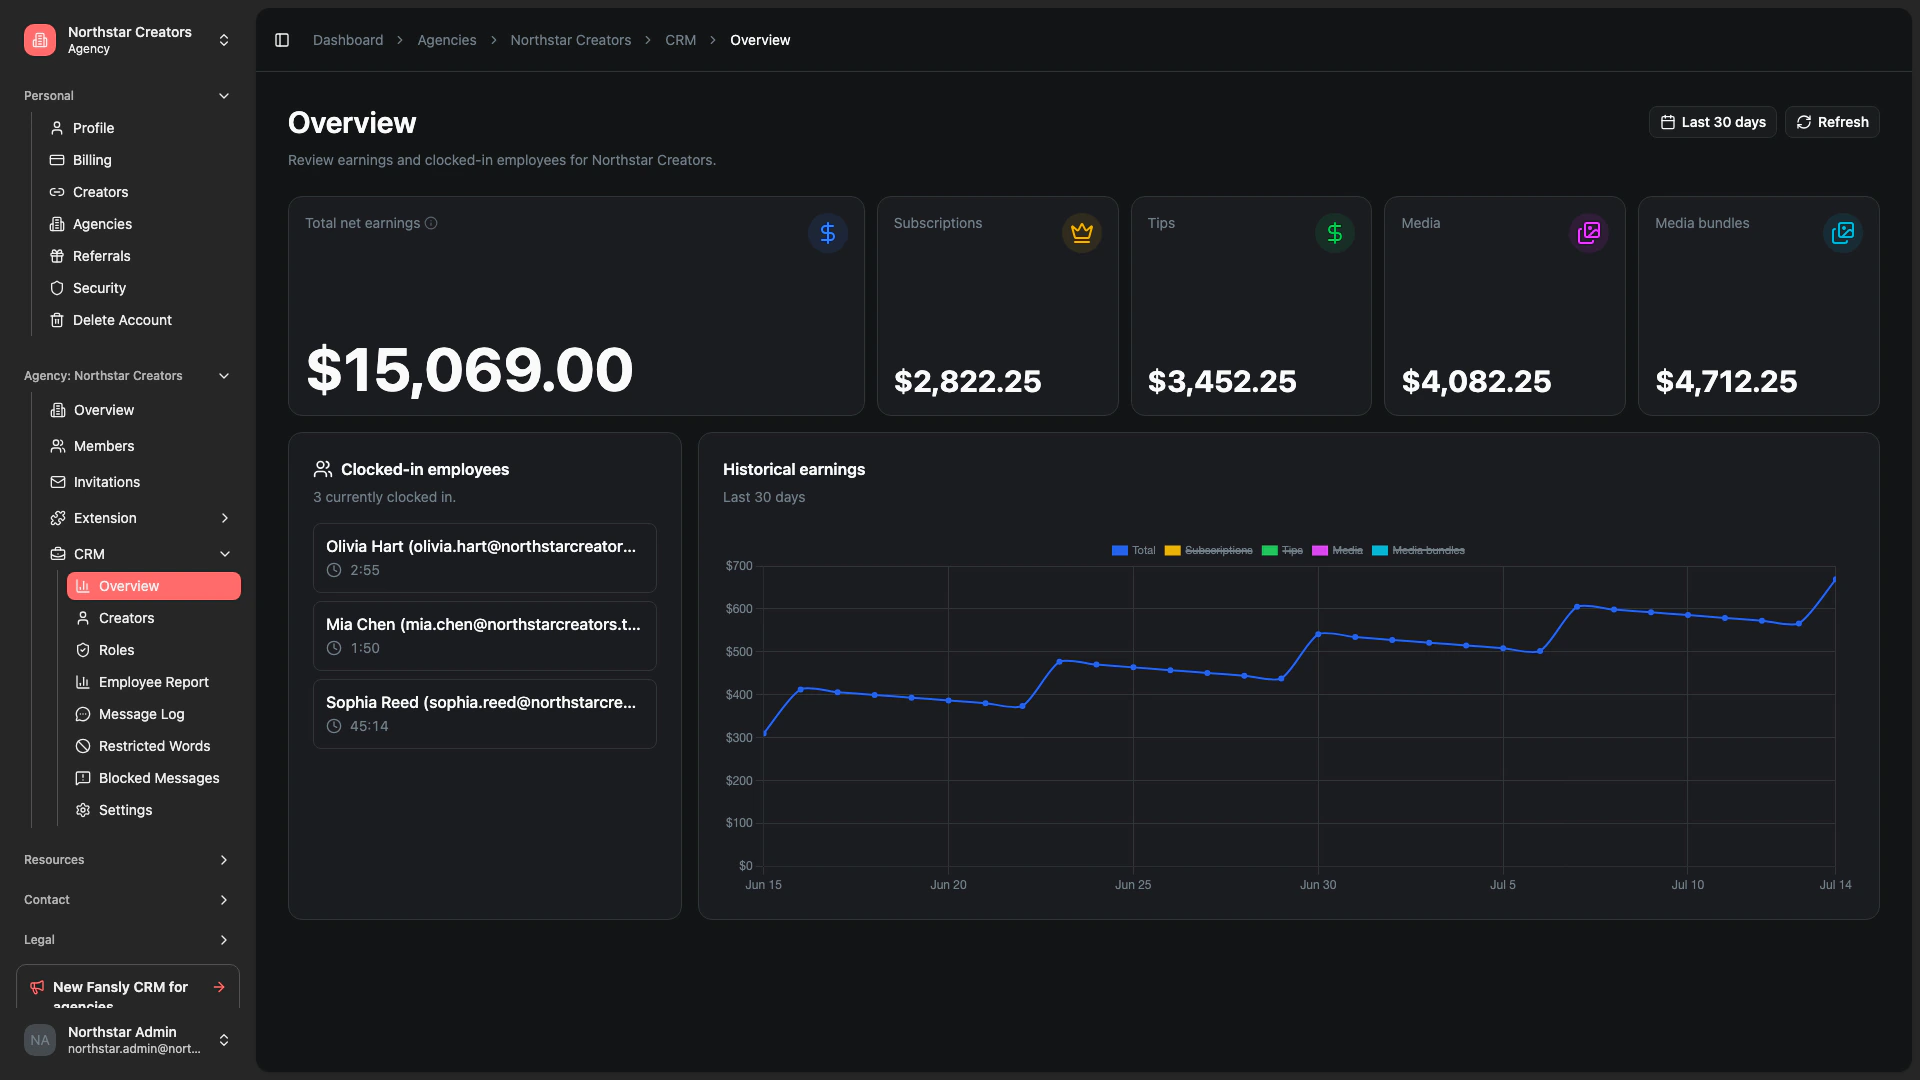1920x1080 pixels.
Task: Click the Clocked-in employees people icon
Action: tap(323, 469)
